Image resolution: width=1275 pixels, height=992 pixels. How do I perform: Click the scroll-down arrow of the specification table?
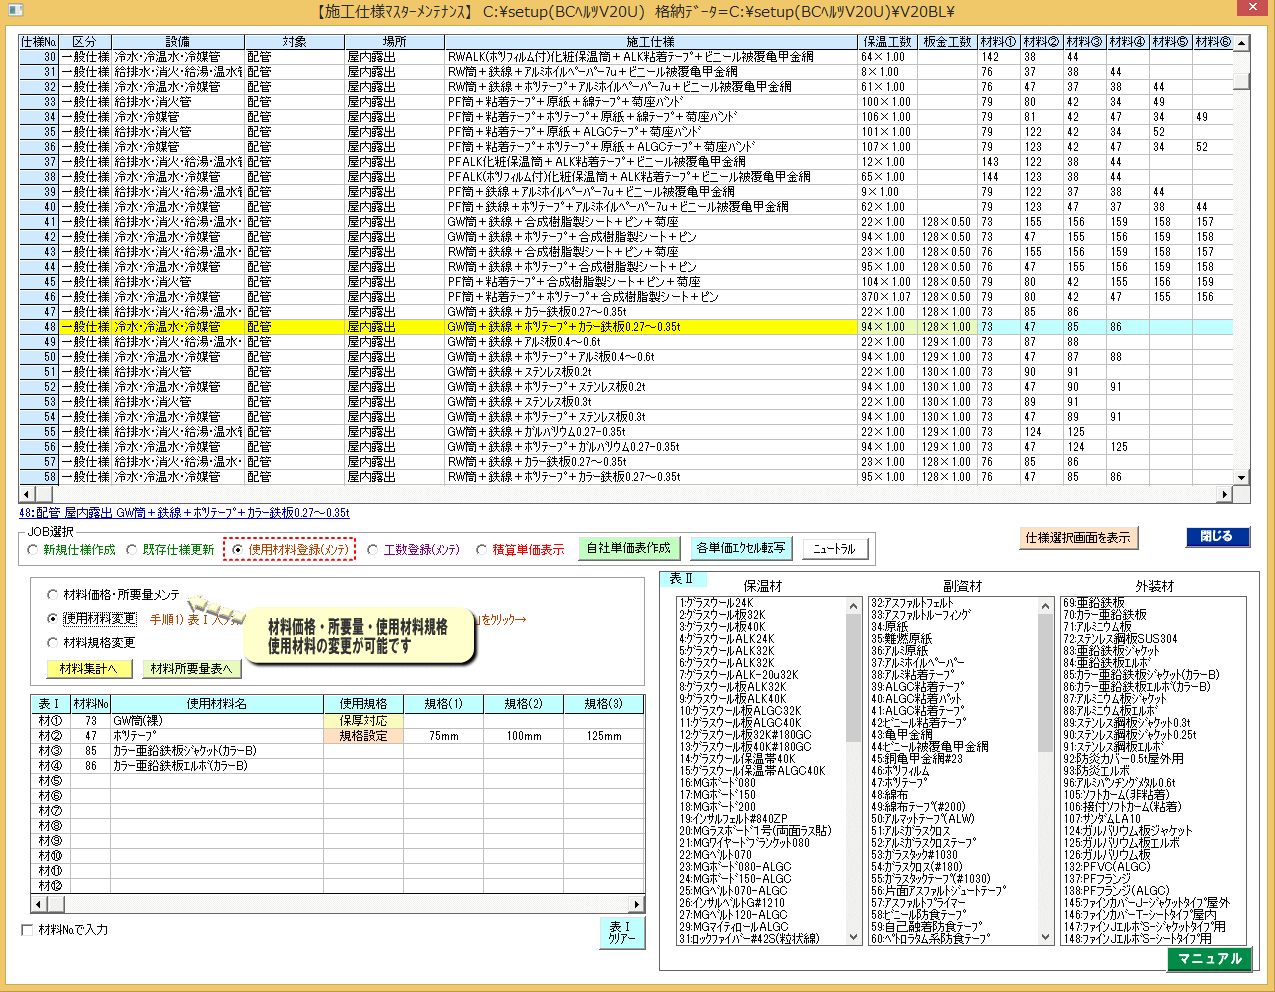1241,478
